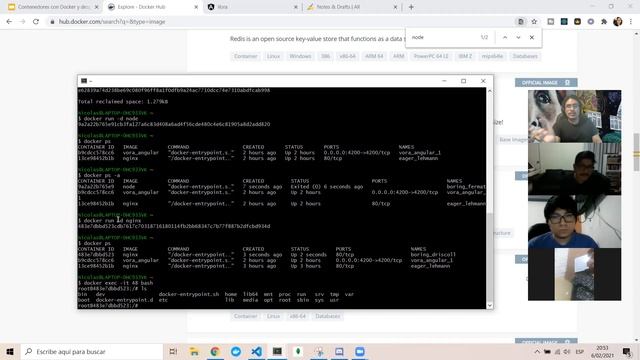Show hidden system tray icons

(x=537, y=351)
